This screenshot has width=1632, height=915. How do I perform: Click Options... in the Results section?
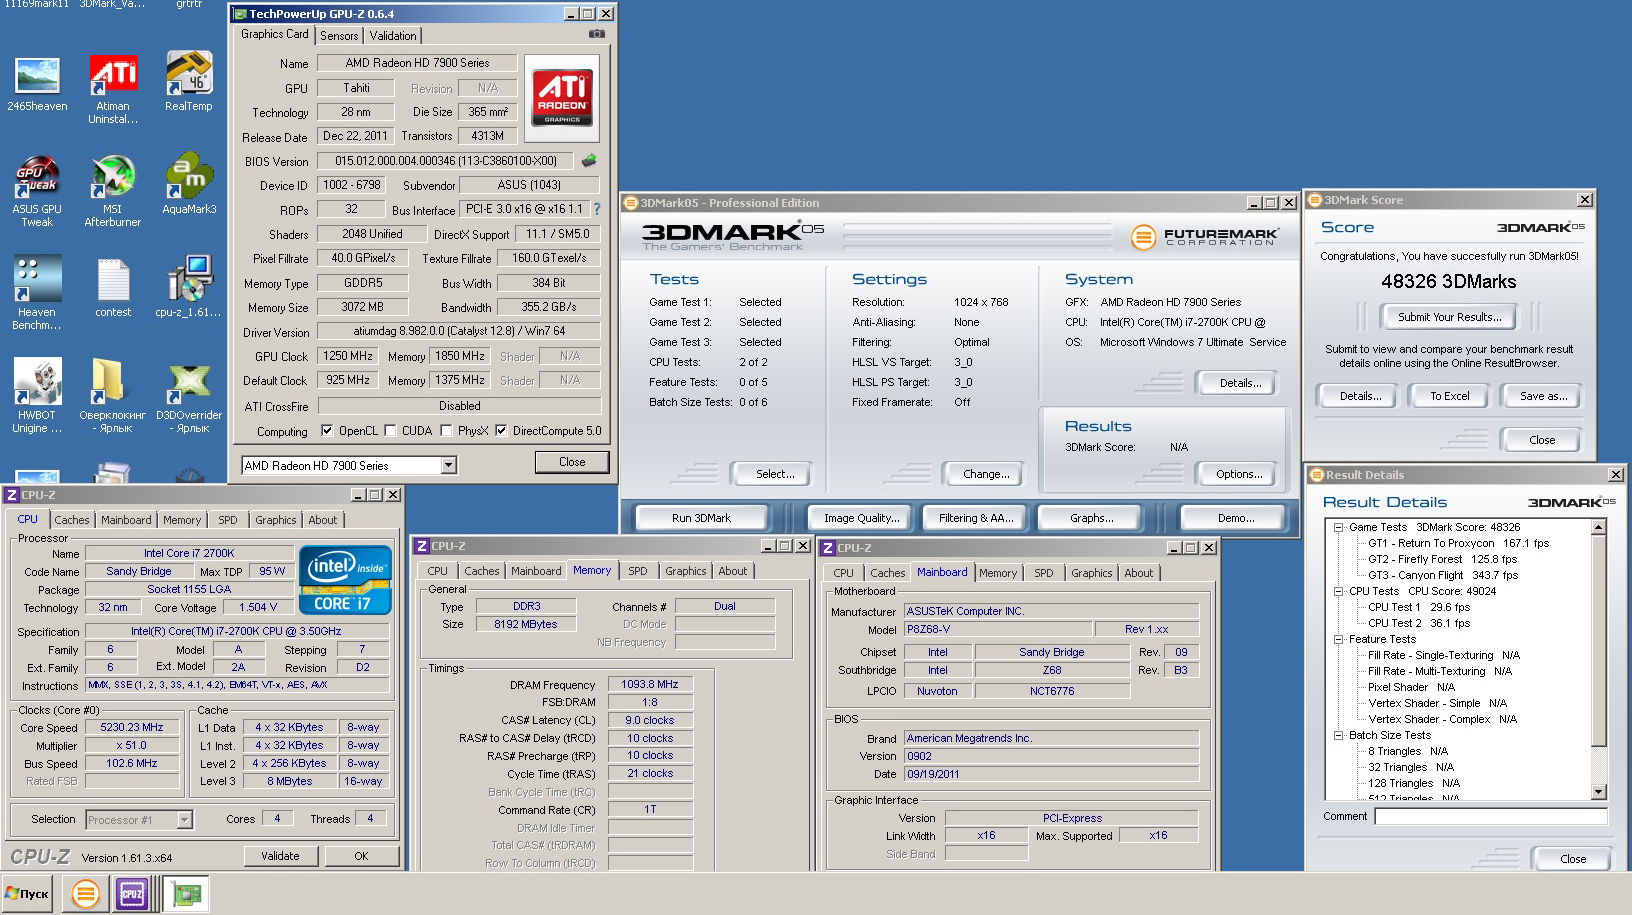point(1236,474)
